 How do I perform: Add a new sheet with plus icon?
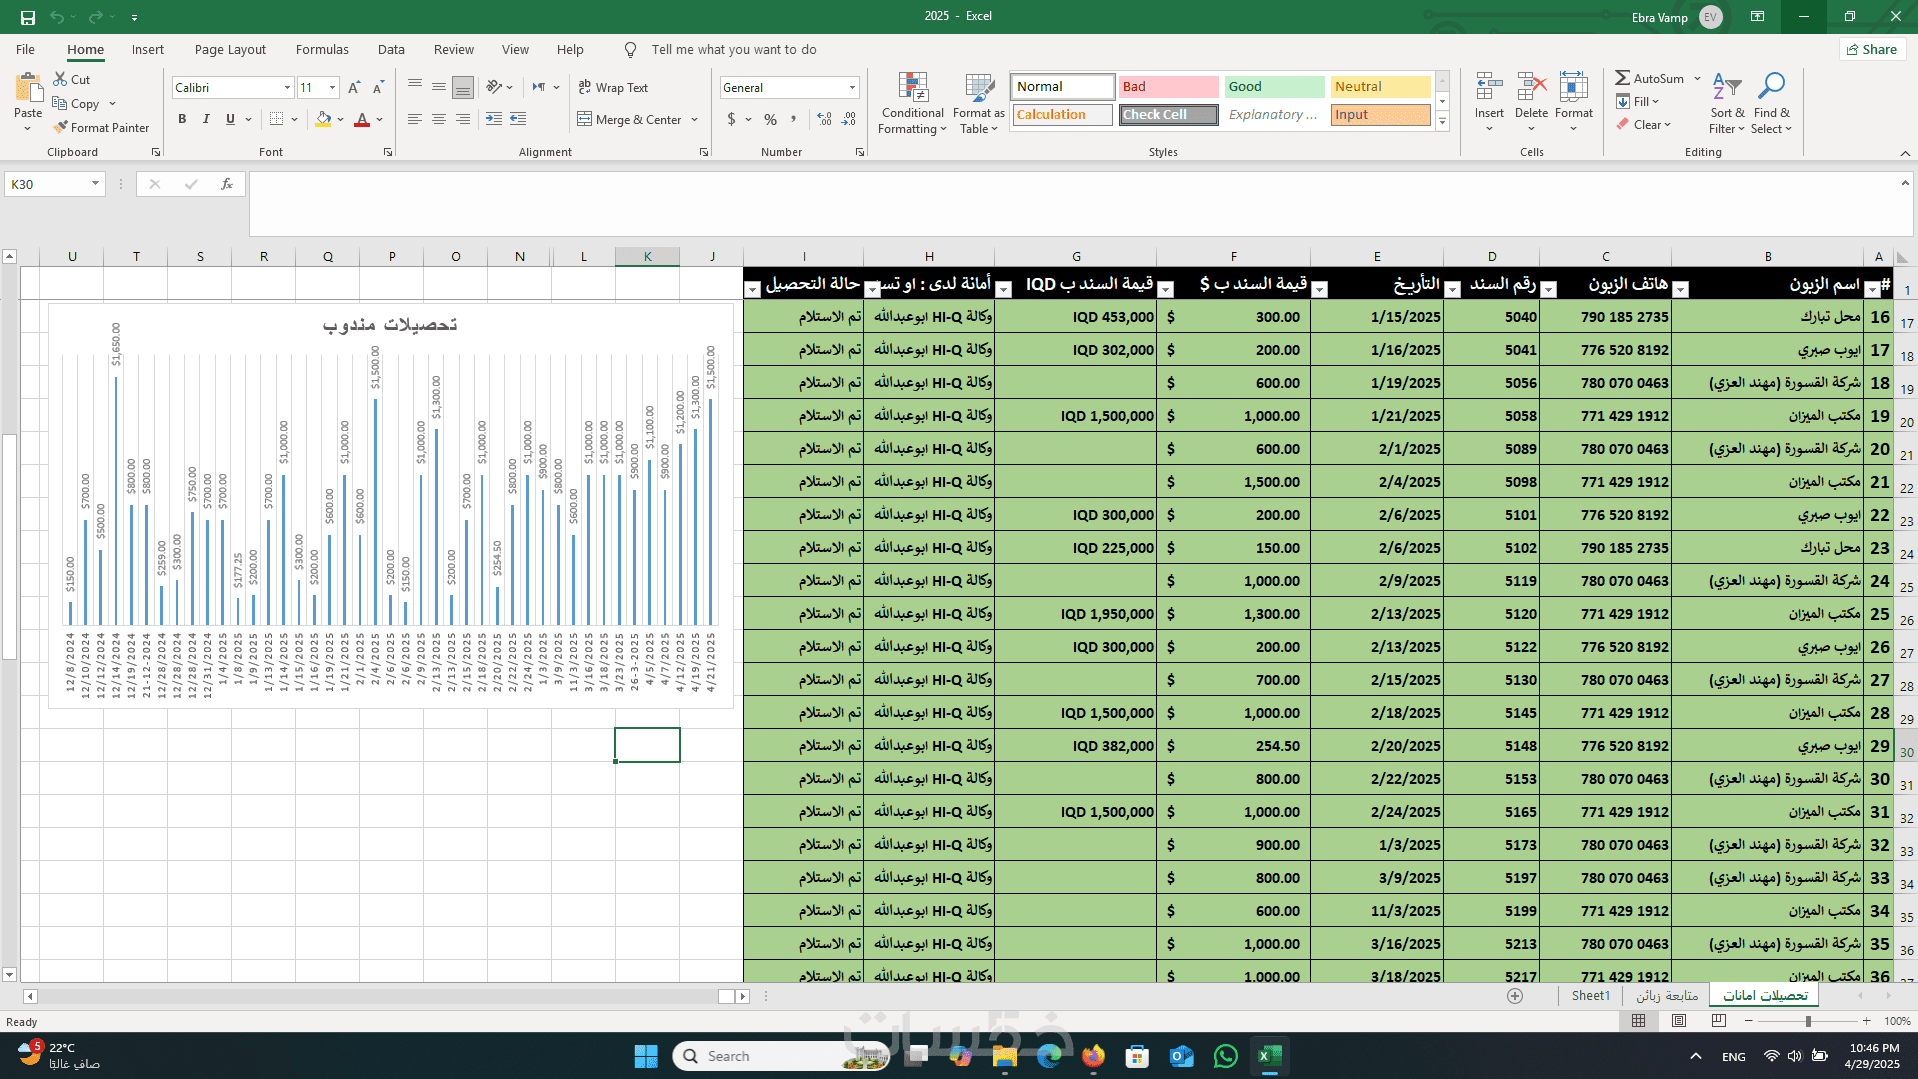click(x=1515, y=995)
